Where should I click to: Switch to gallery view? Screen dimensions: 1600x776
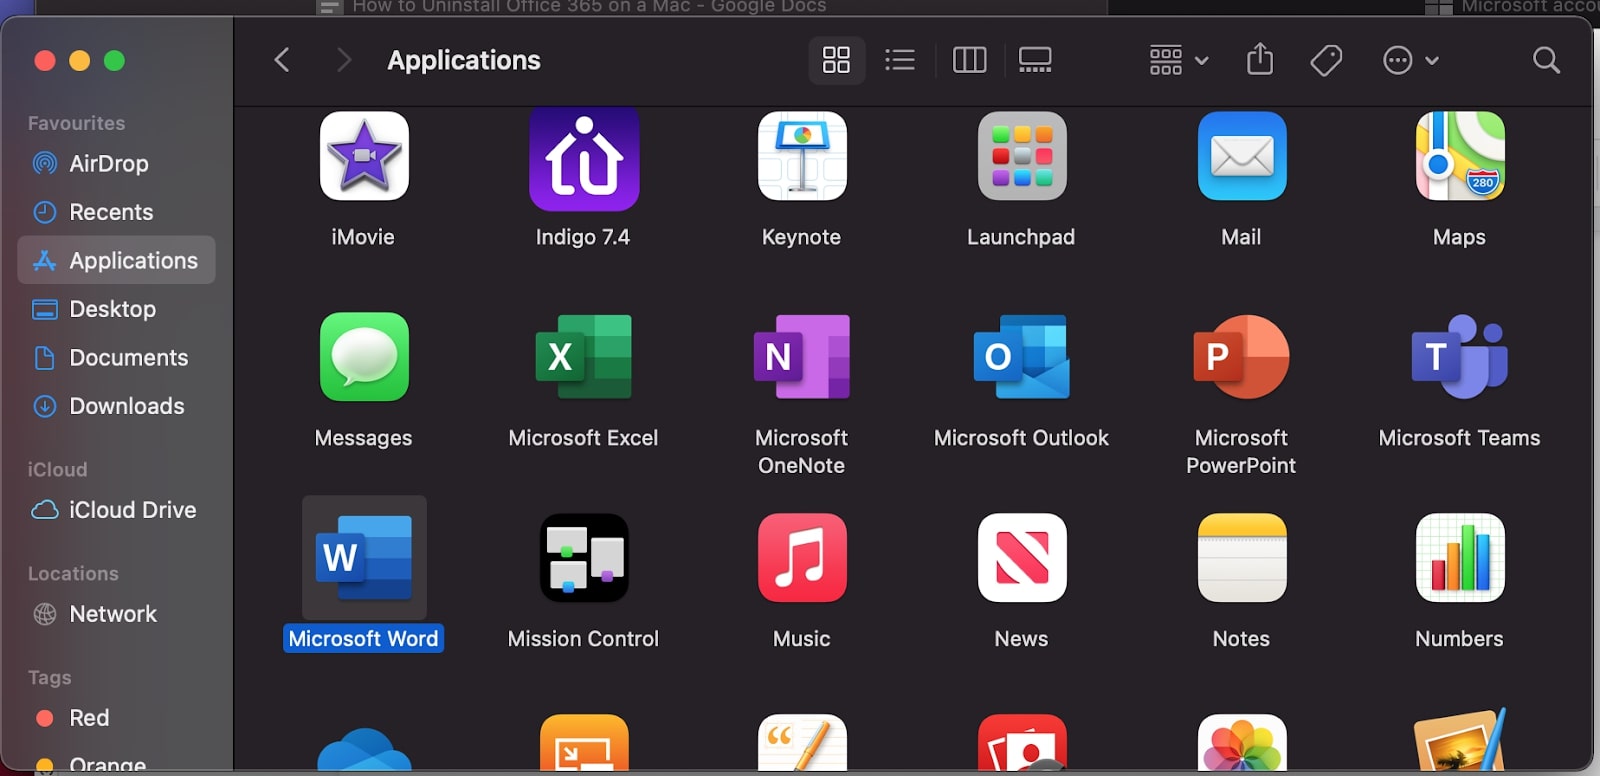[x=1035, y=60]
